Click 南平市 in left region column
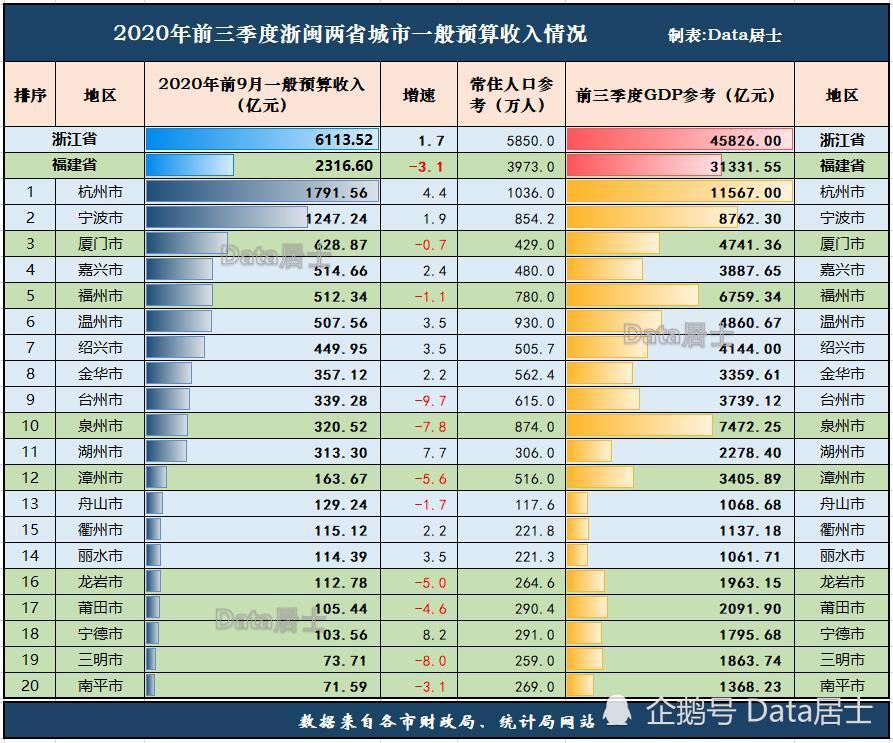The width and height of the screenshot is (893, 743). point(100,686)
